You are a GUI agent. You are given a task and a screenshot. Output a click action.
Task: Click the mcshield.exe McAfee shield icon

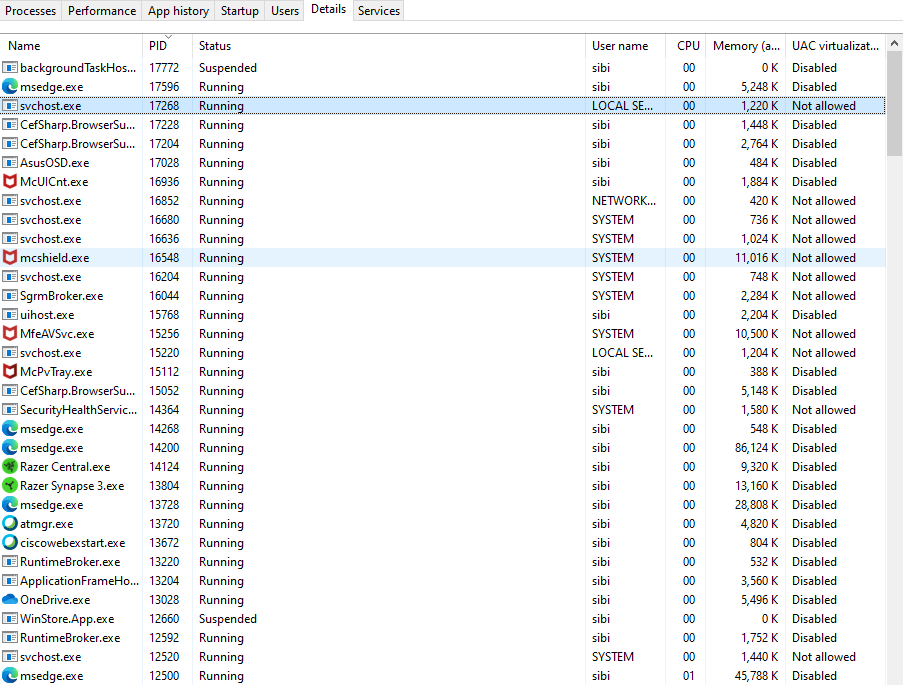point(10,258)
